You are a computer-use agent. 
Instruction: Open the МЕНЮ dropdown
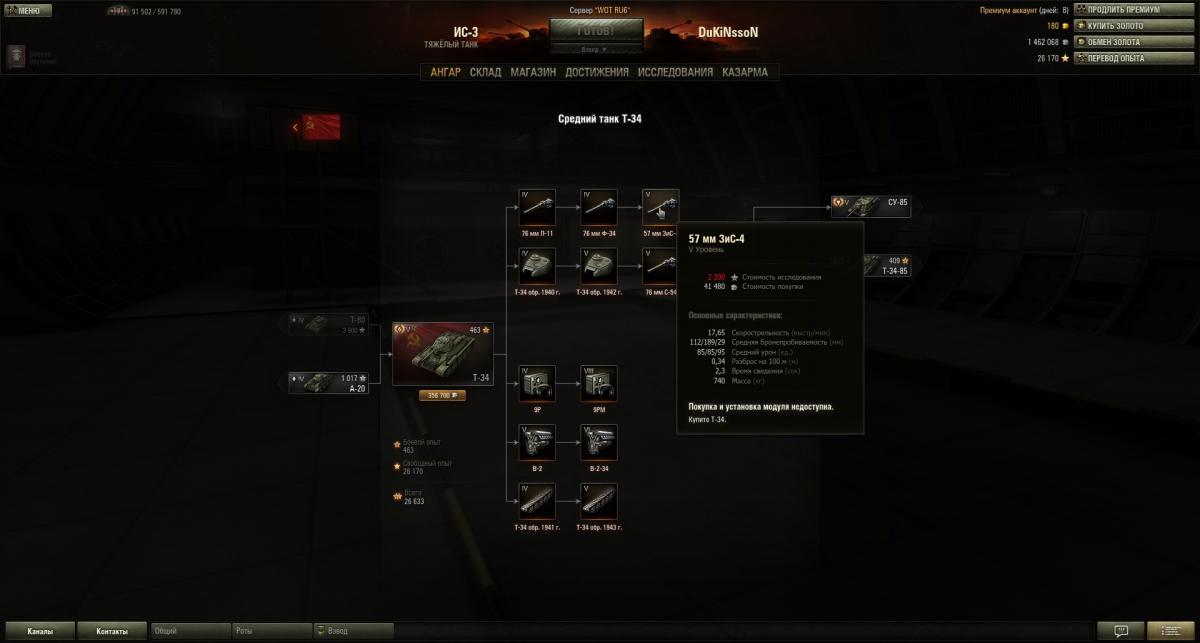pyautogui.click(x=24, y=11)
